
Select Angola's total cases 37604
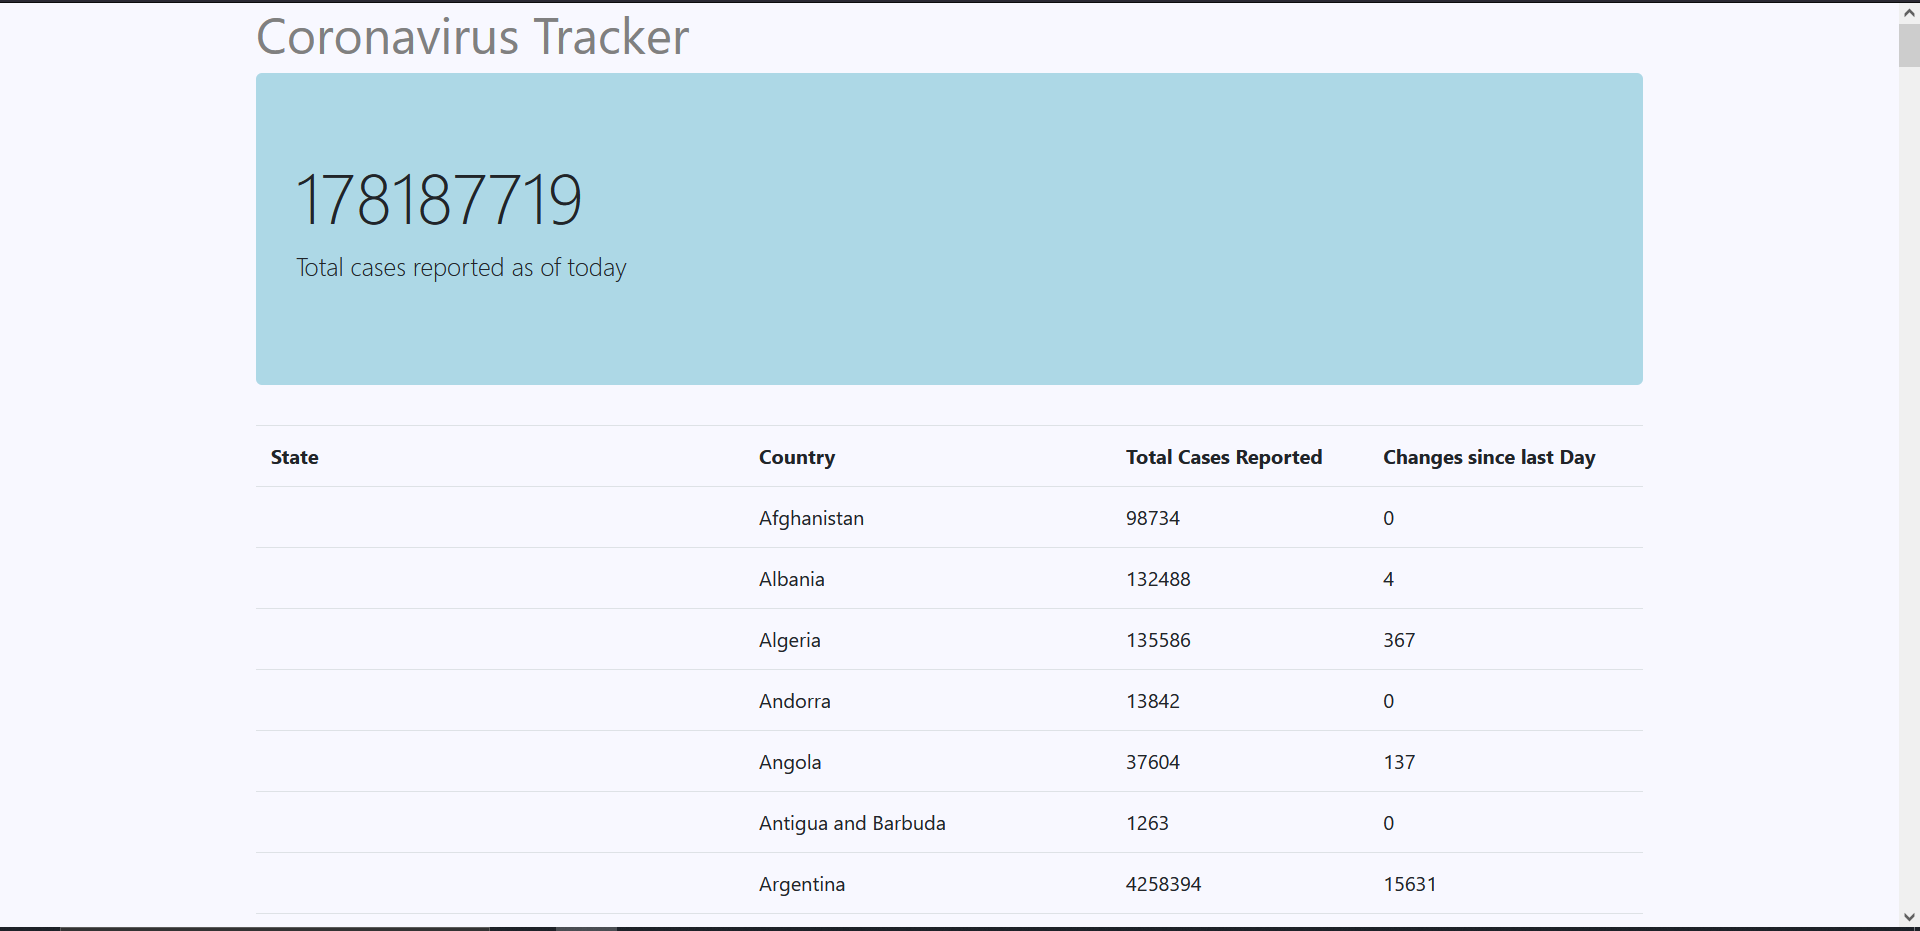pyautogui.click(x=1153, y=762)
